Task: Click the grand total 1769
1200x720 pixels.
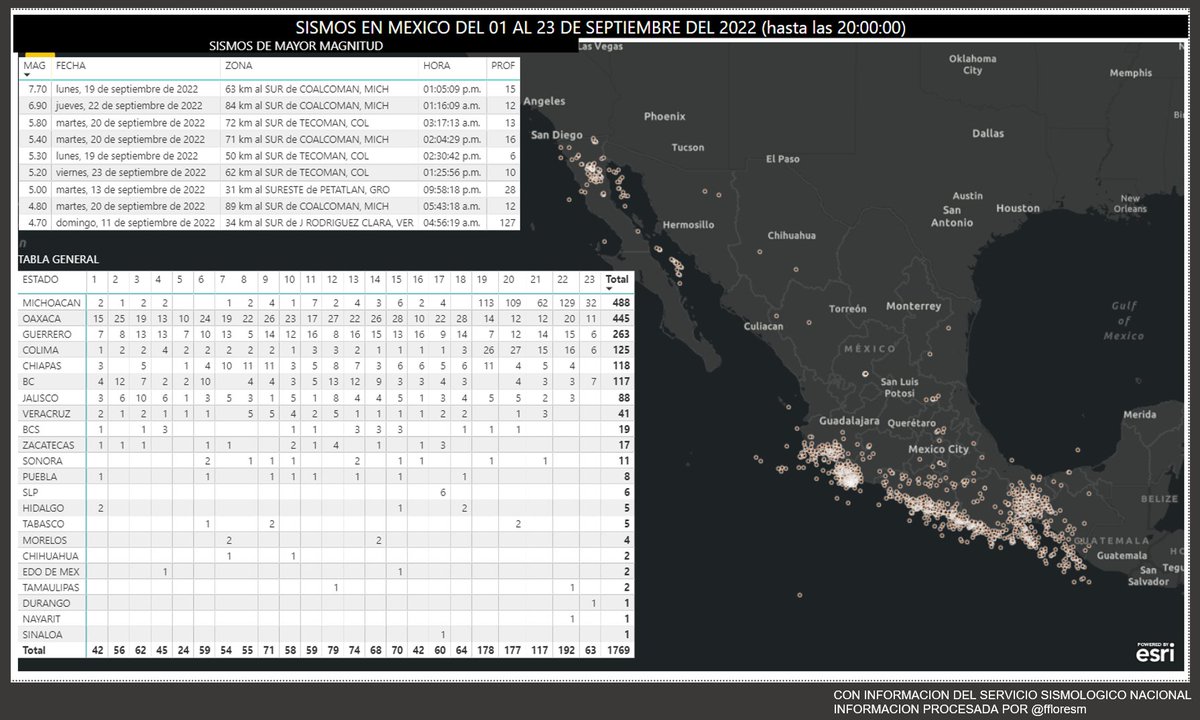Action: (x=617, y=650)
